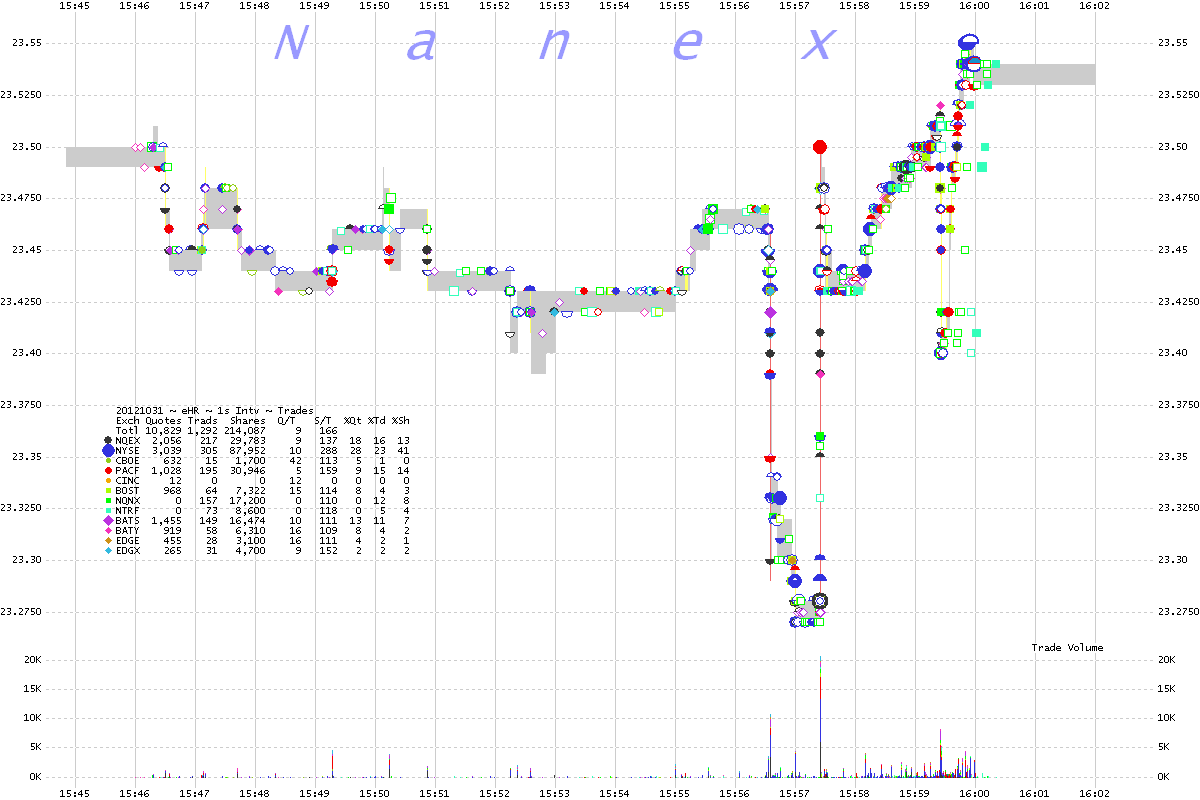Select the CBOE exchange name in legend

tap(128, 460)
